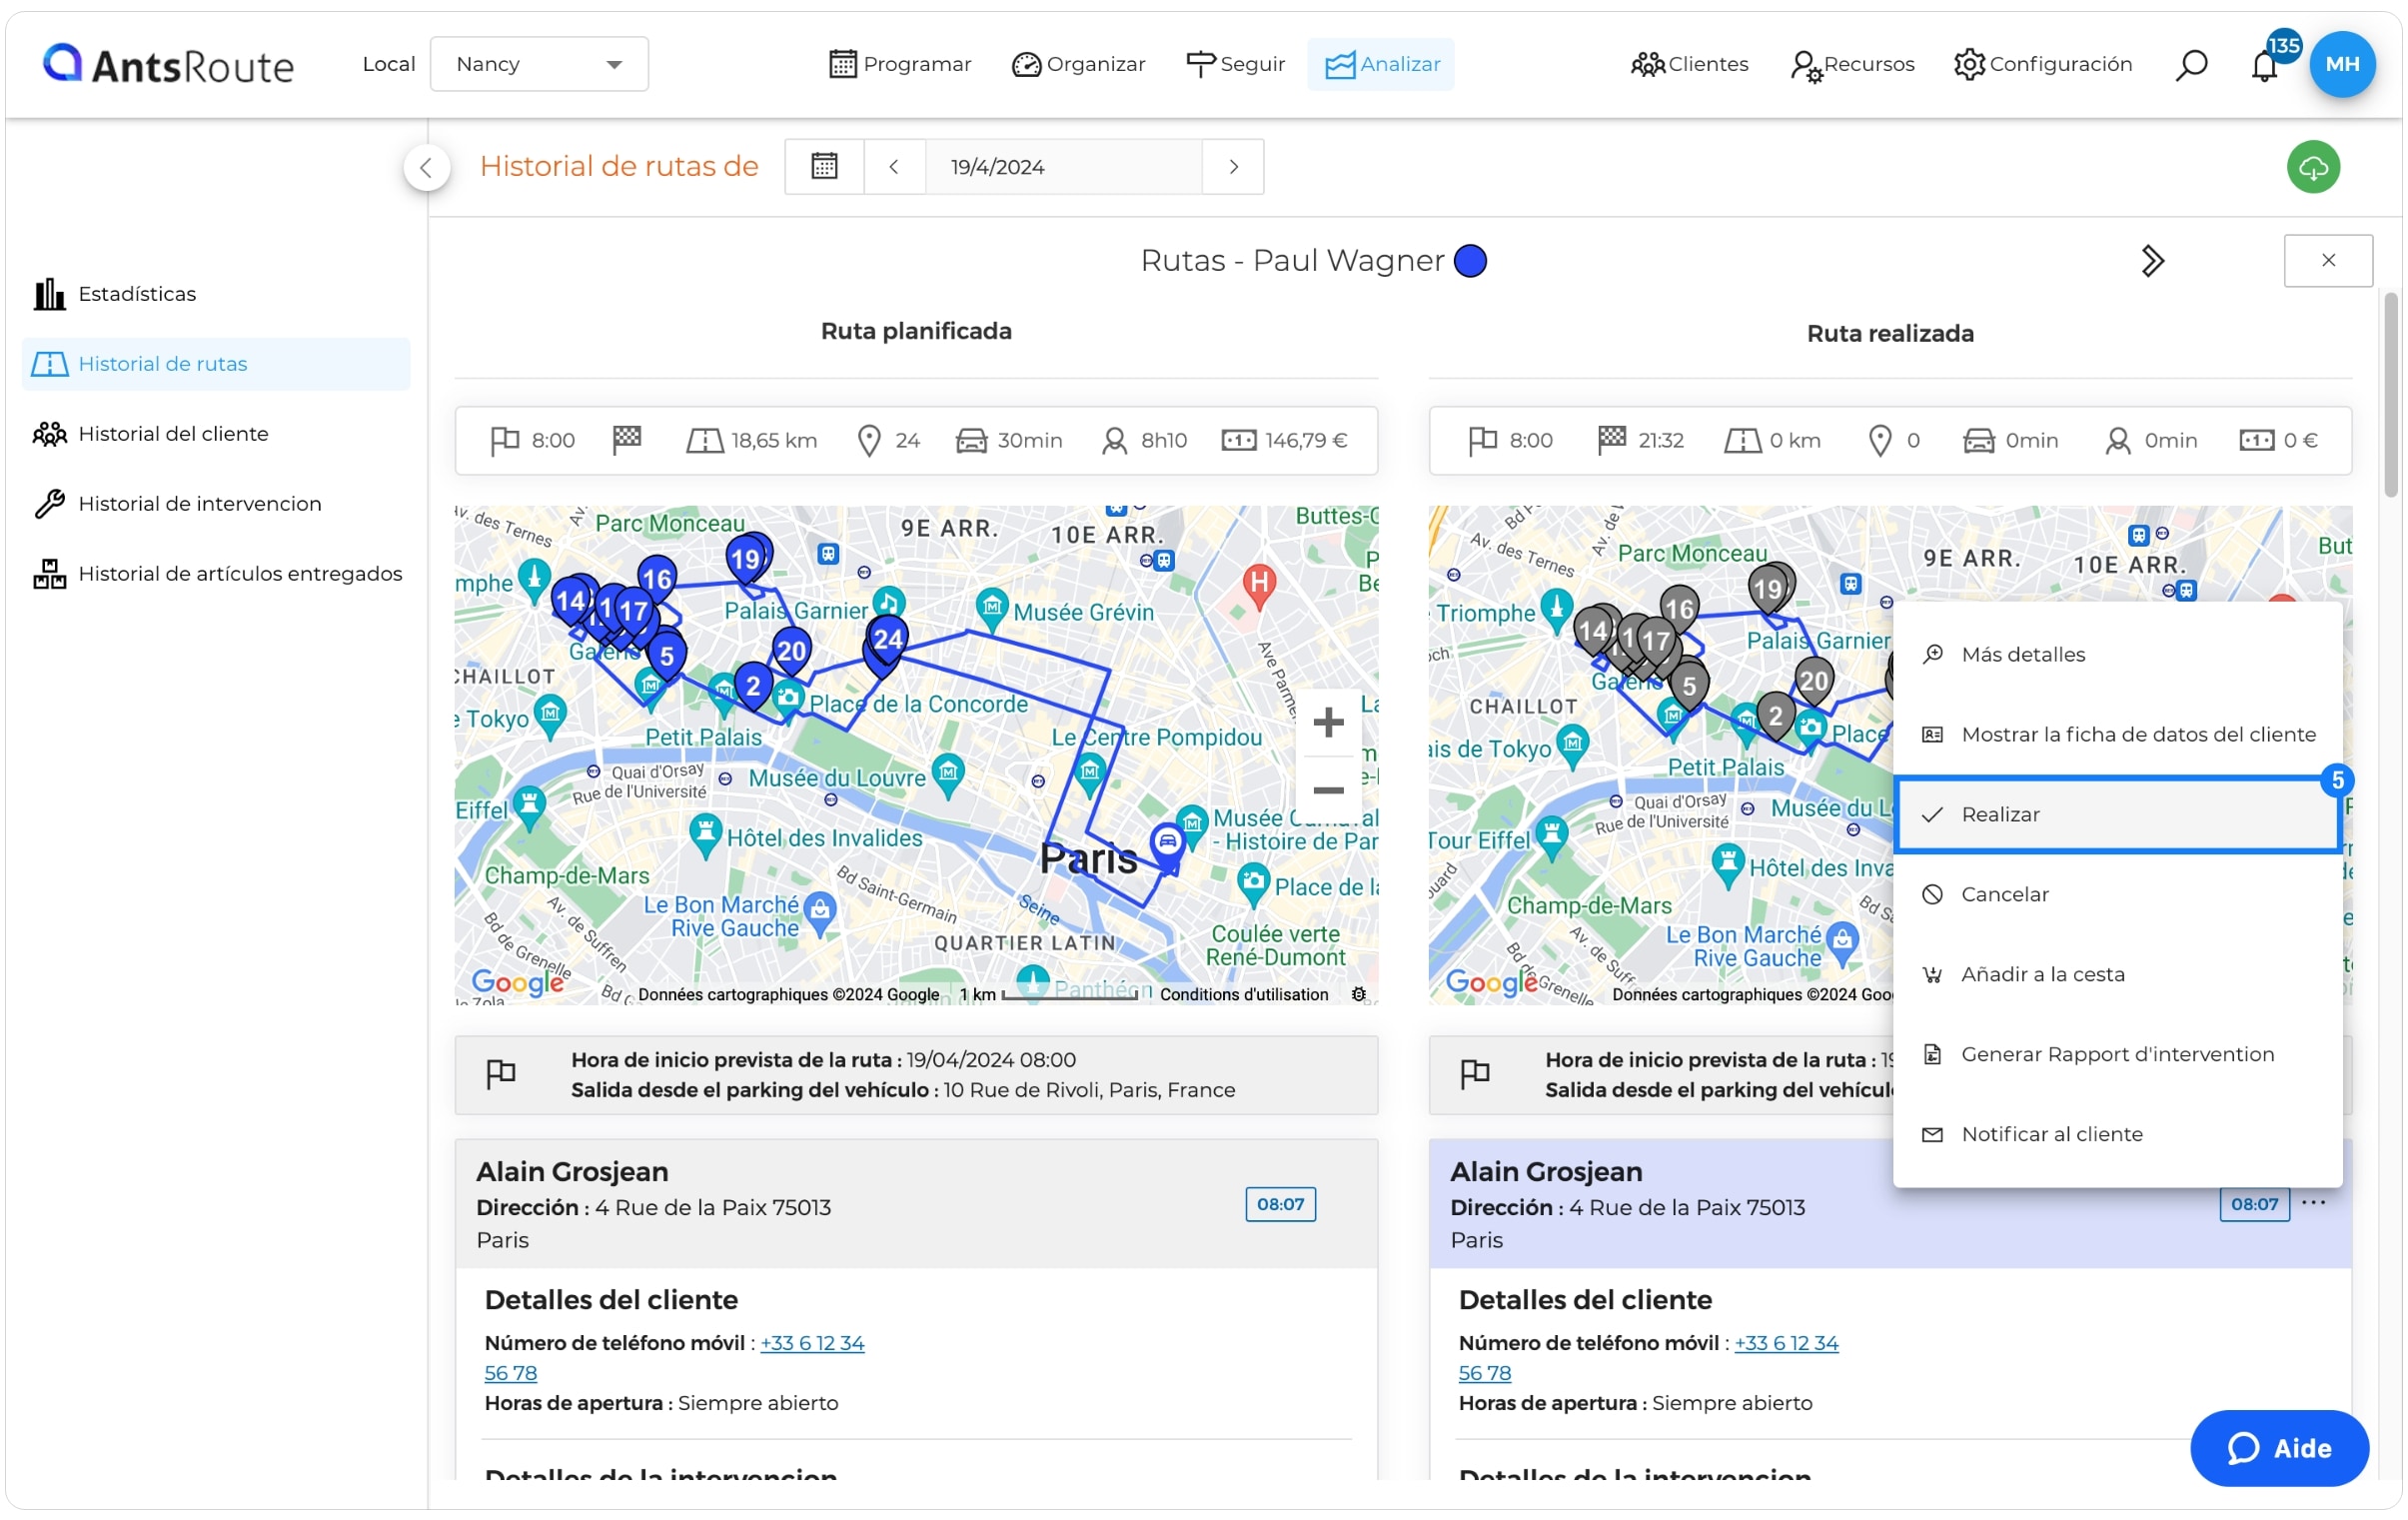Screen dimensions: 2408x1520
Task: Go to the previous date
Action: coord(894,167)
